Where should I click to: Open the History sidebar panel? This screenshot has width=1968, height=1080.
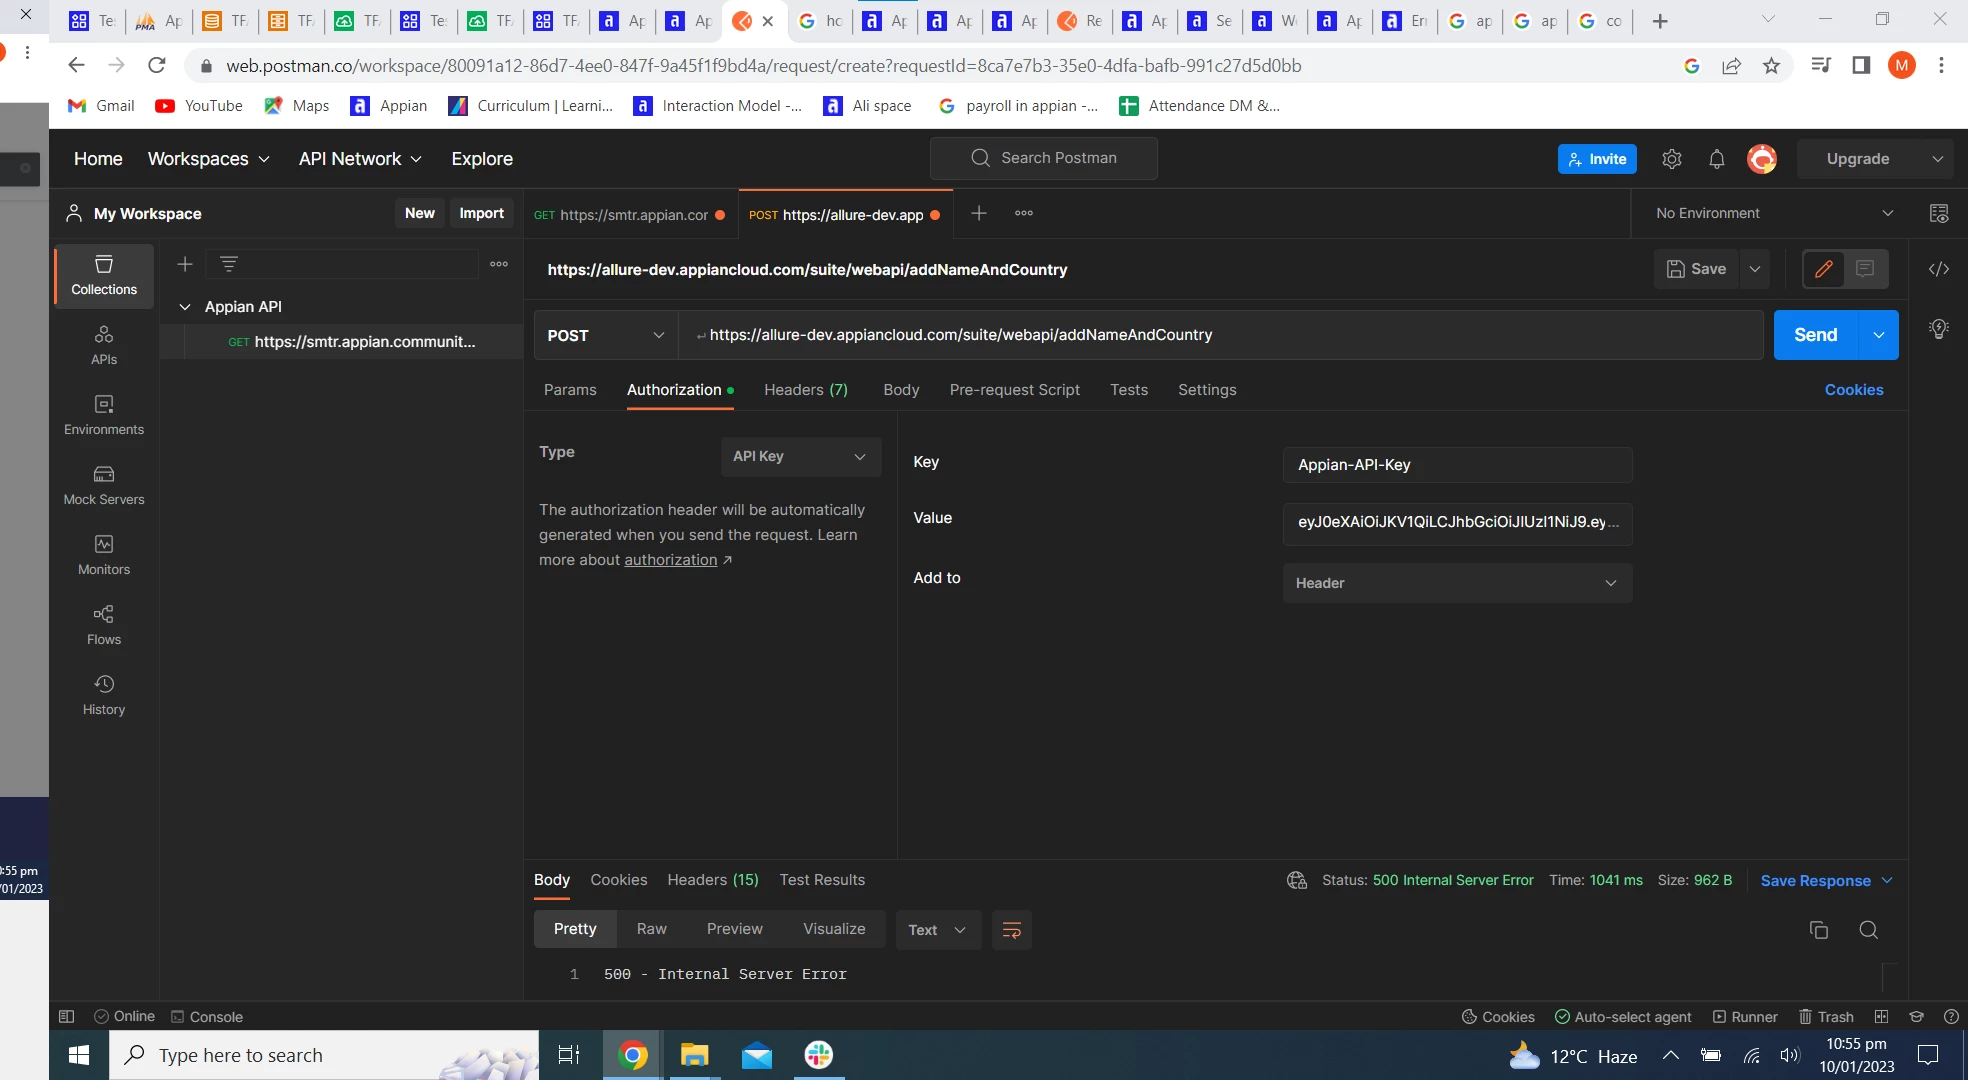point(104,695)
